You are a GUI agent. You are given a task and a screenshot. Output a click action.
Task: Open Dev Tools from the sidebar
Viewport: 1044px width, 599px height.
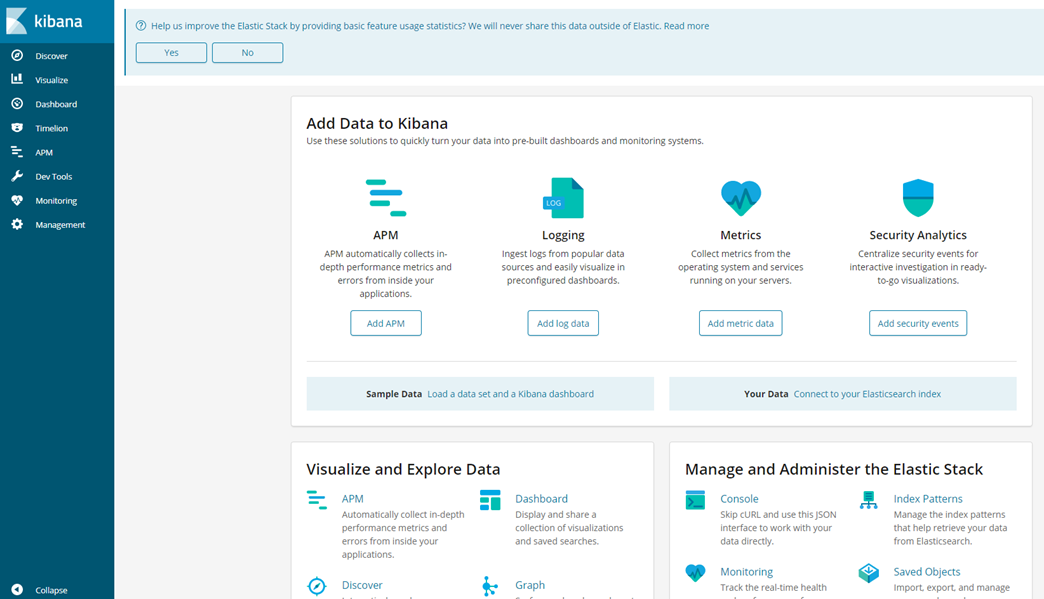click(x=54, y=176)
